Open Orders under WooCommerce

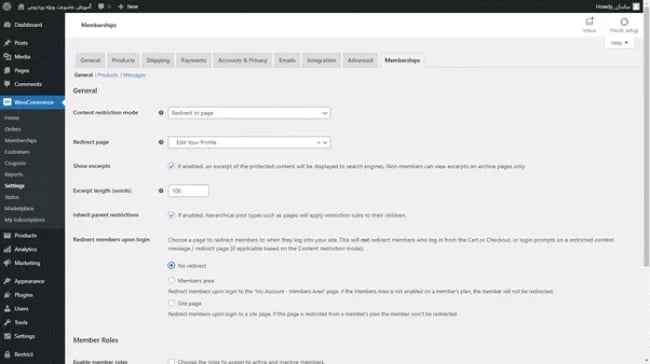[12, 129]
